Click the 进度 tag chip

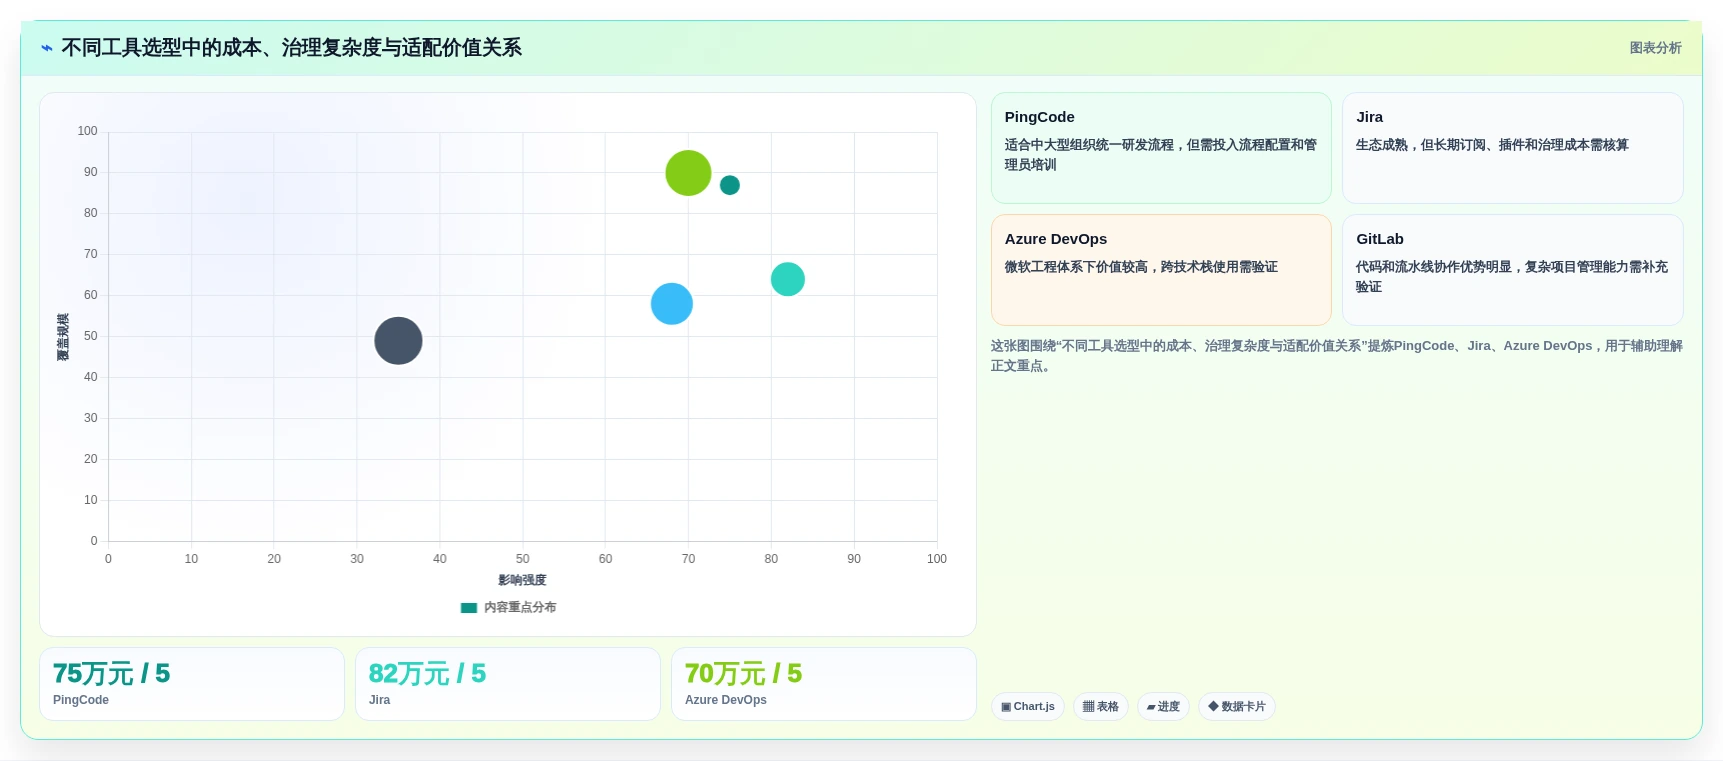click(1163, 707)
